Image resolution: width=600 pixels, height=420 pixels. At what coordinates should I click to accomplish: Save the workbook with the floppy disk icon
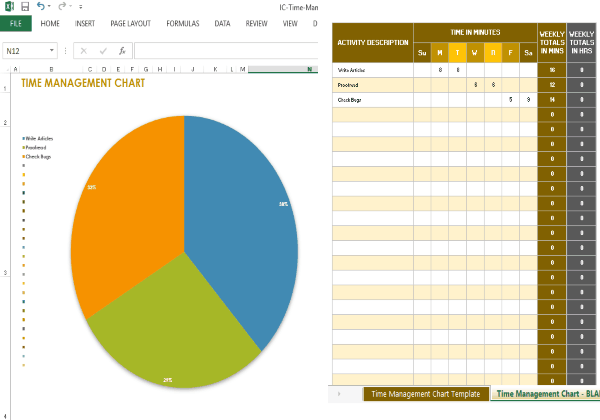click(25, 7)
